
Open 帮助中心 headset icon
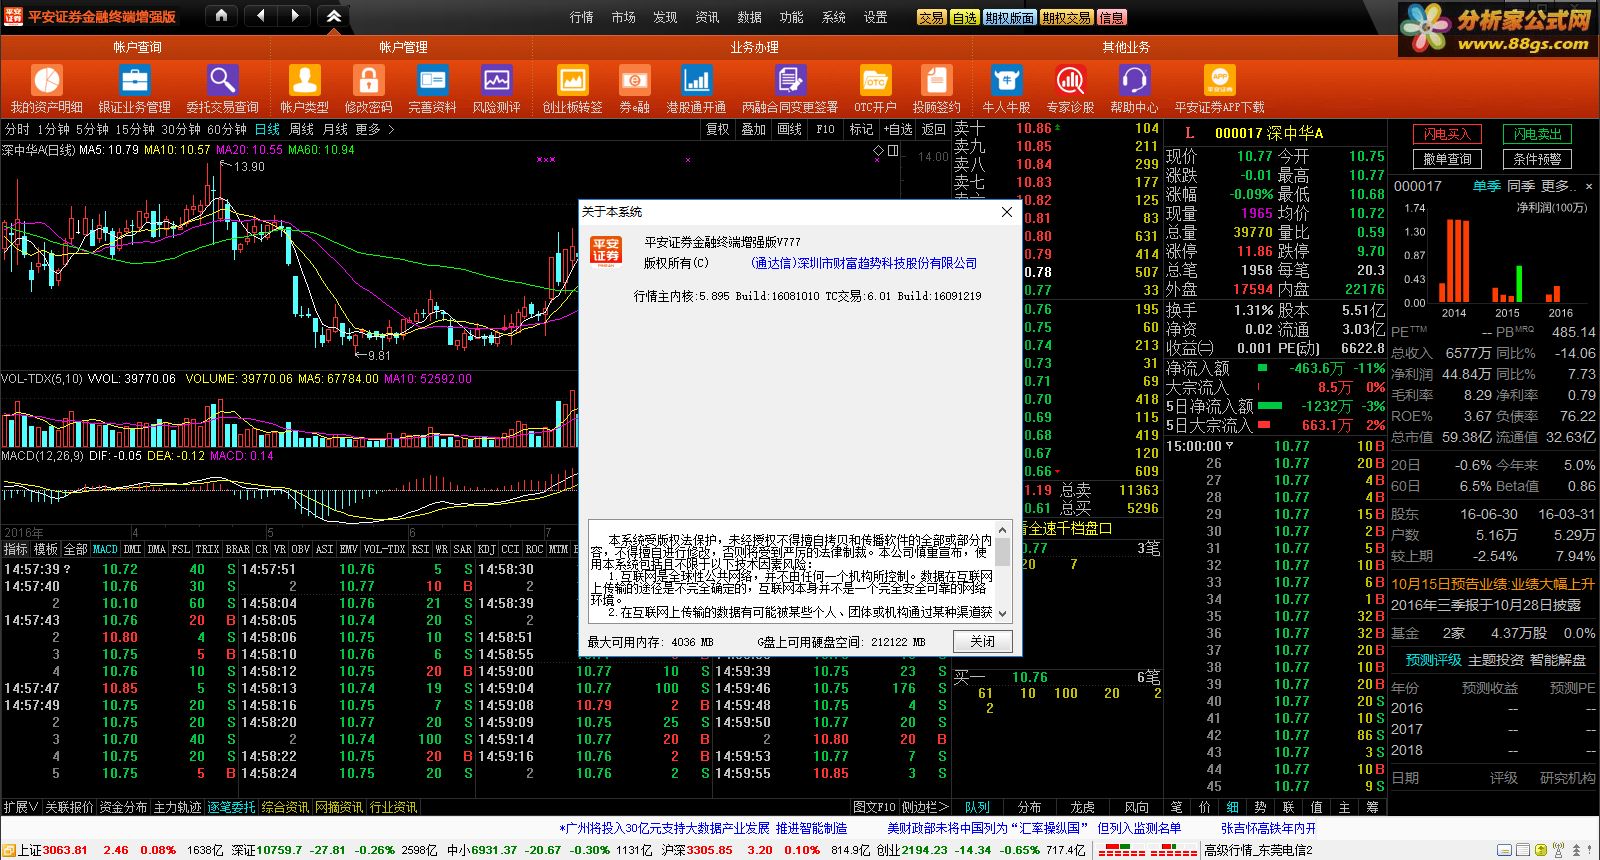[x=1134, y=80]
